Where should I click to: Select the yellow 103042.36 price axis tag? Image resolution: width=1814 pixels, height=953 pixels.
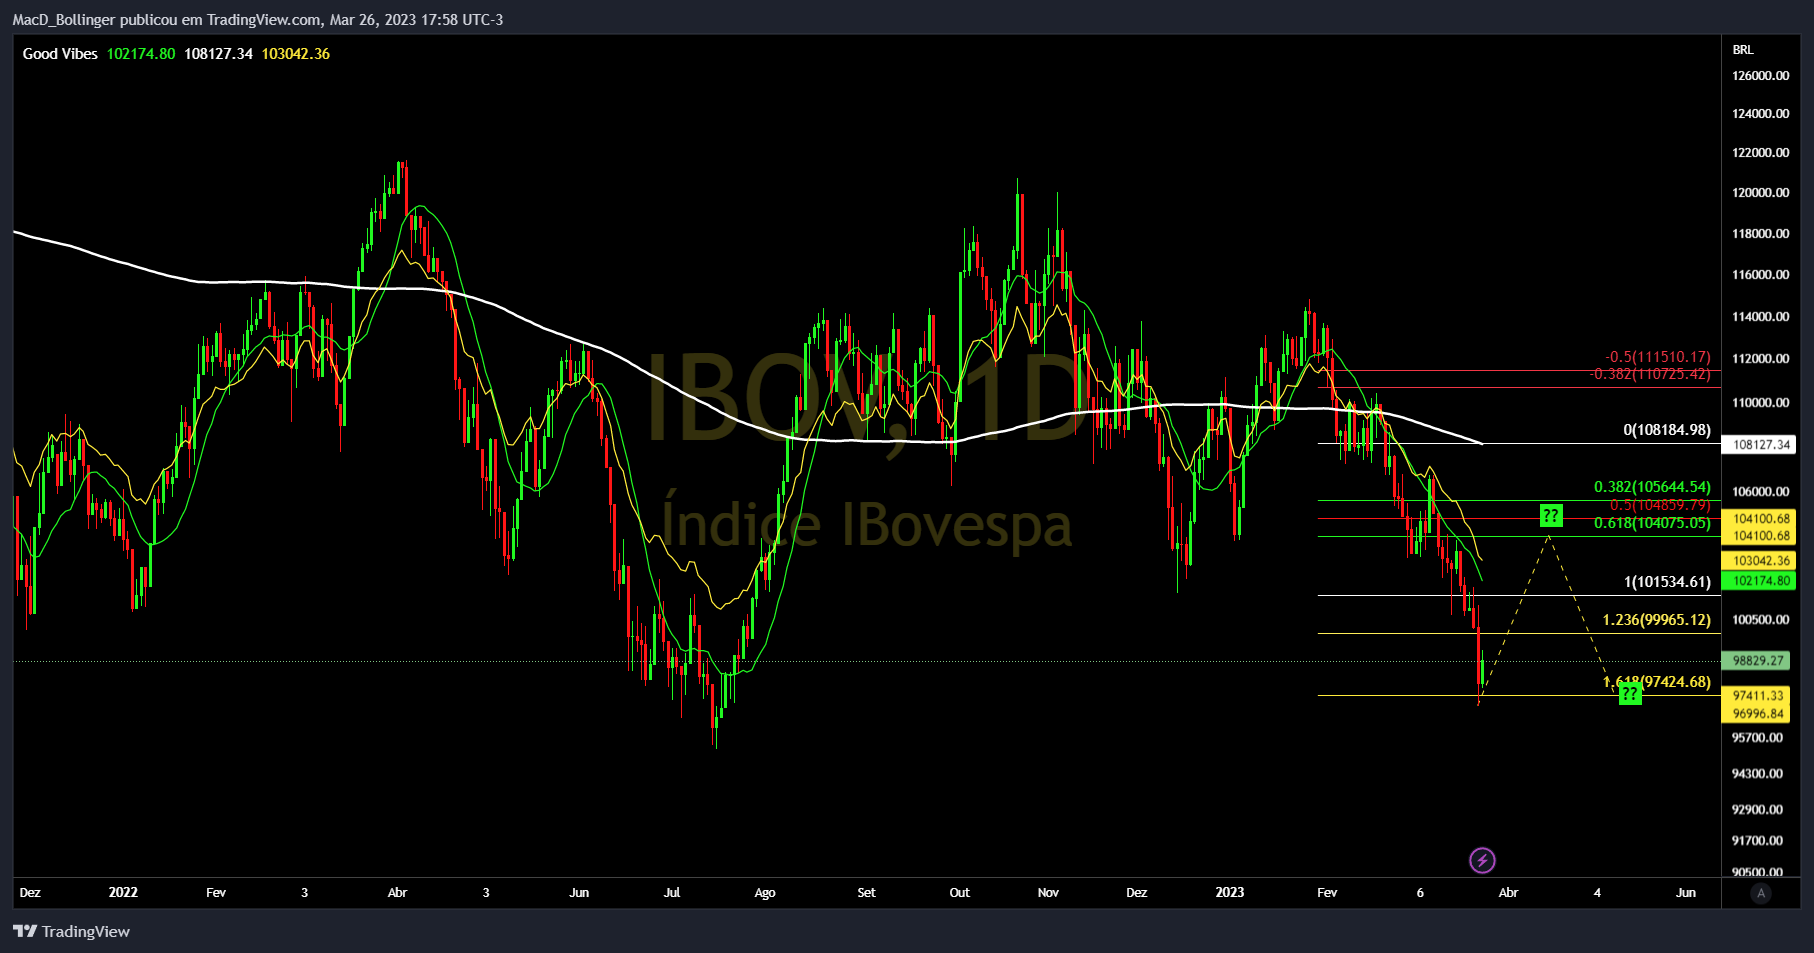click(1758, 561)
